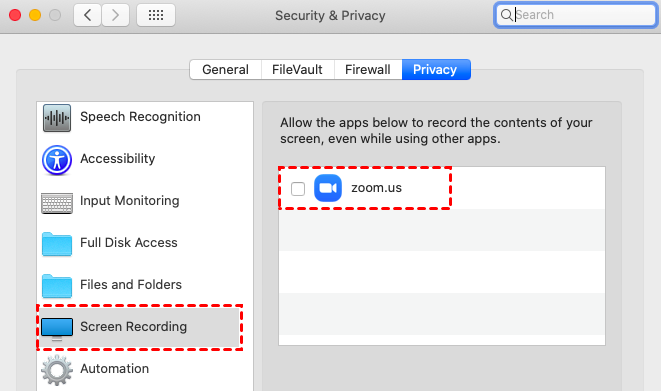
Task: Focus the Search field
Action: (x=576, y=15)
